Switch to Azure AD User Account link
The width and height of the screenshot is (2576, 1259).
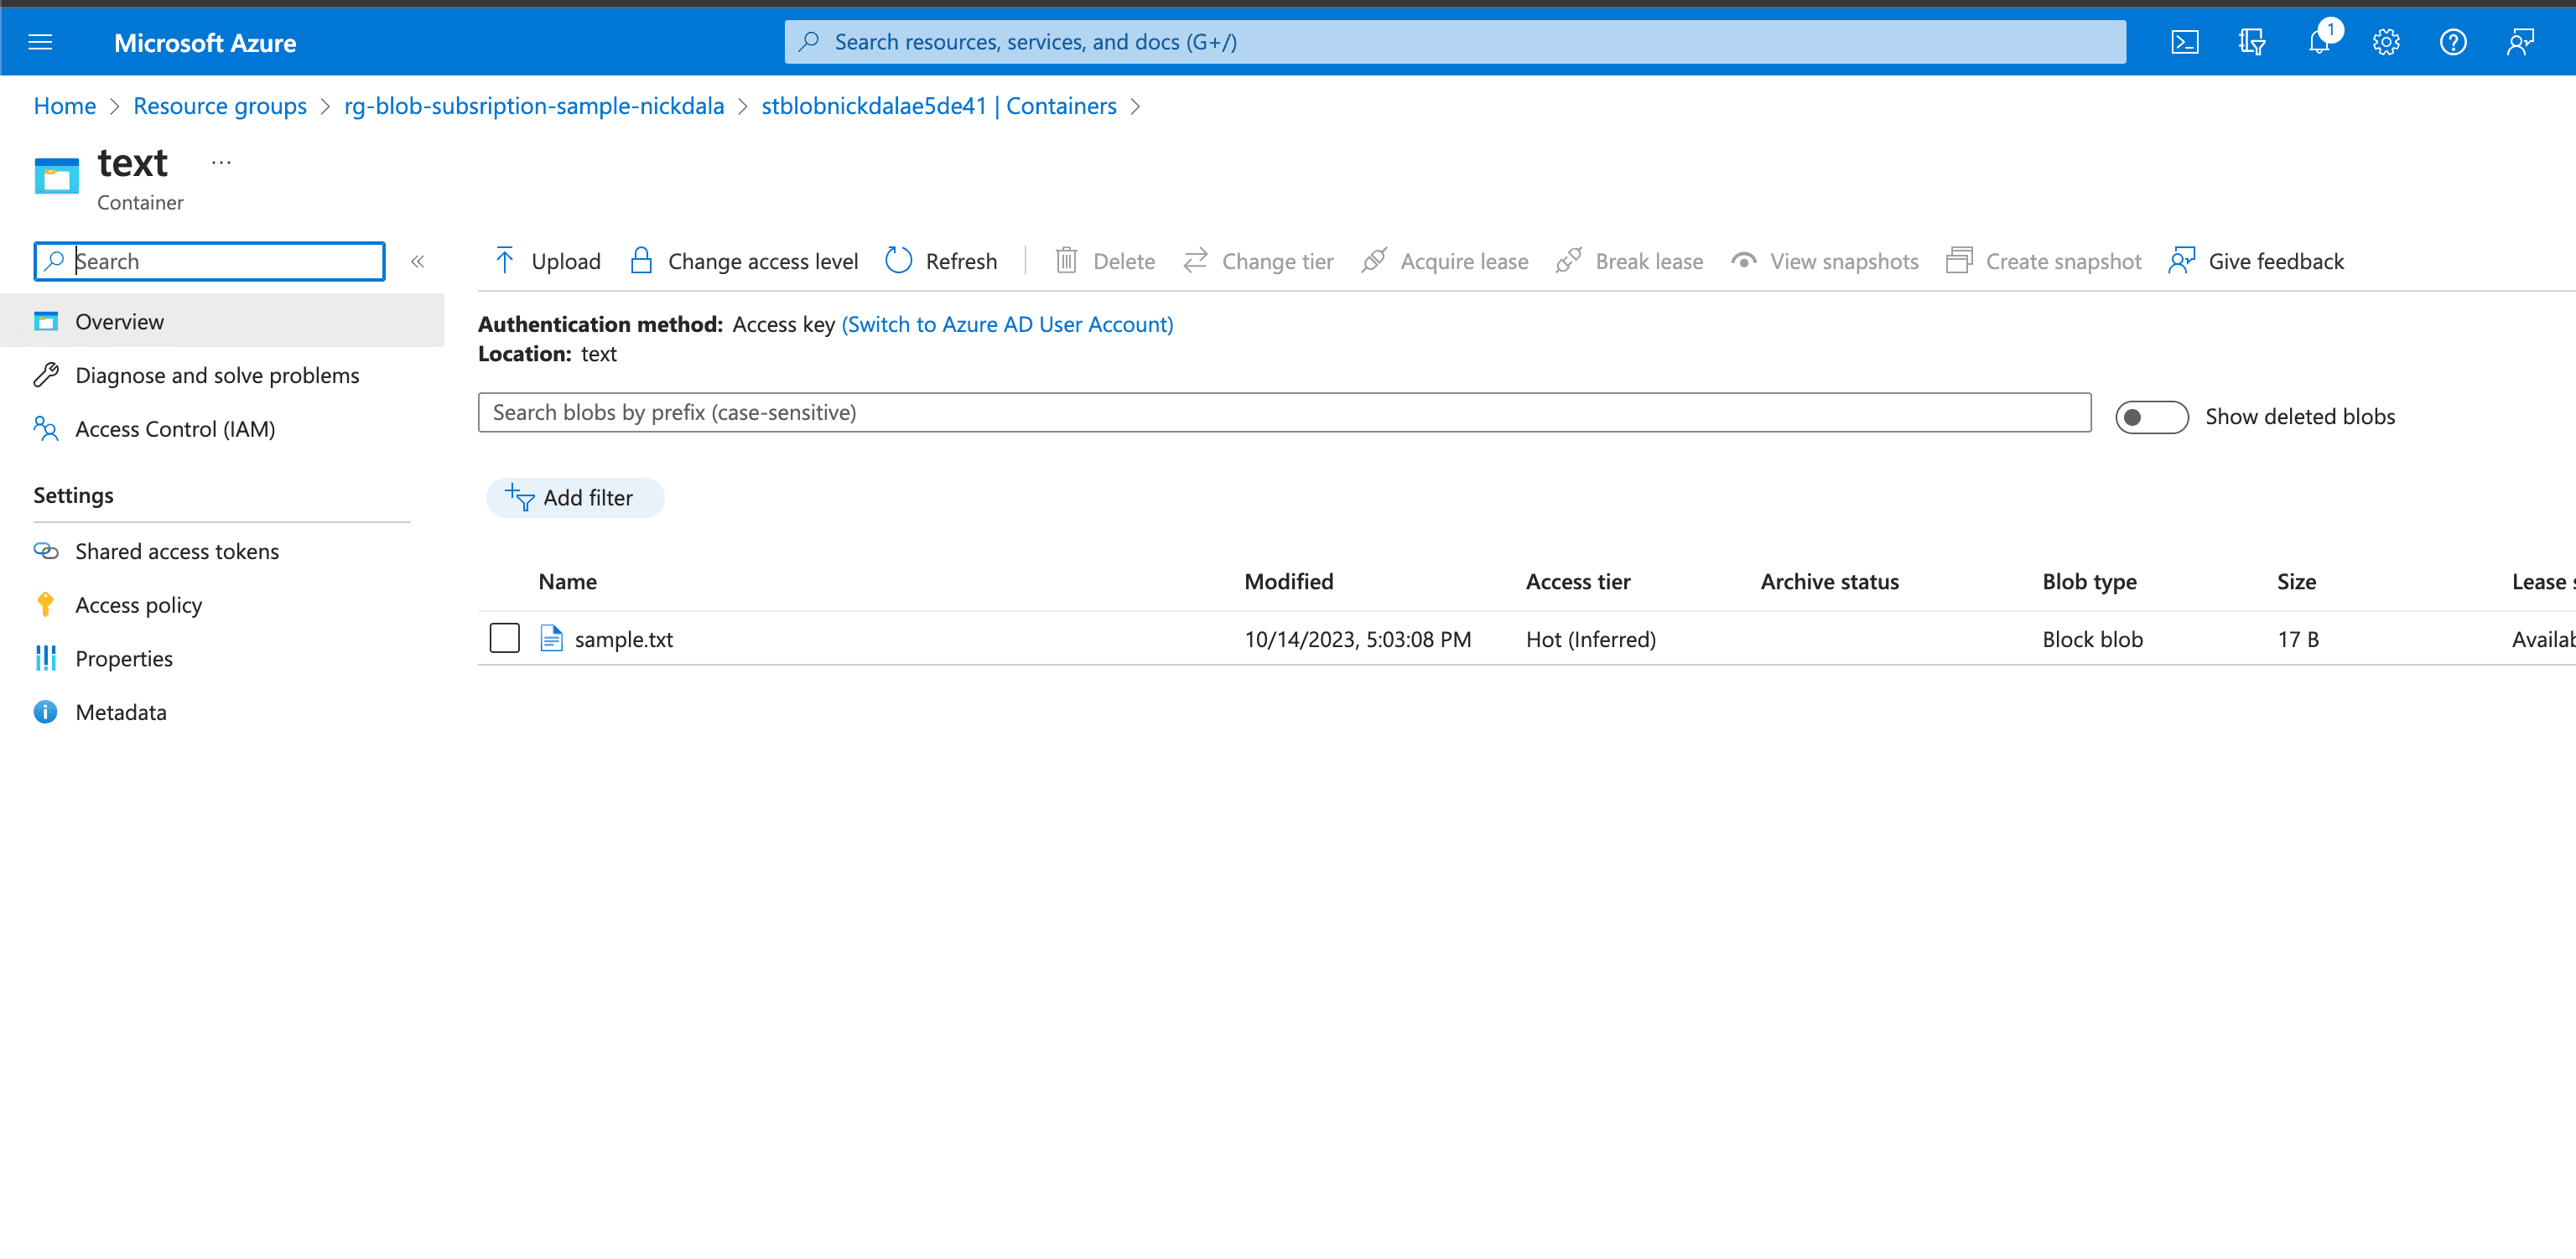[x=1007, y=324]
